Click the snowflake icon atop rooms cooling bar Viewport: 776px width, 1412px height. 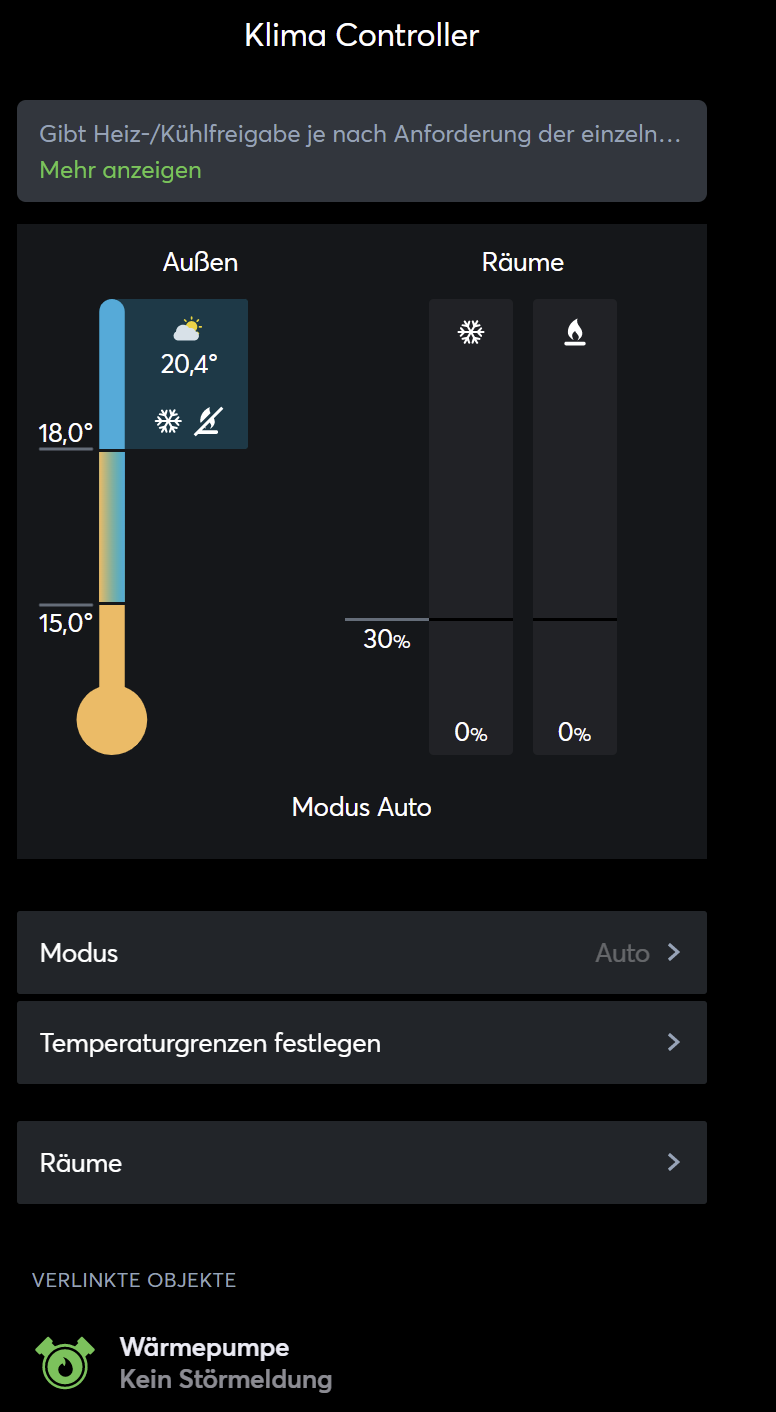[471, 333]
